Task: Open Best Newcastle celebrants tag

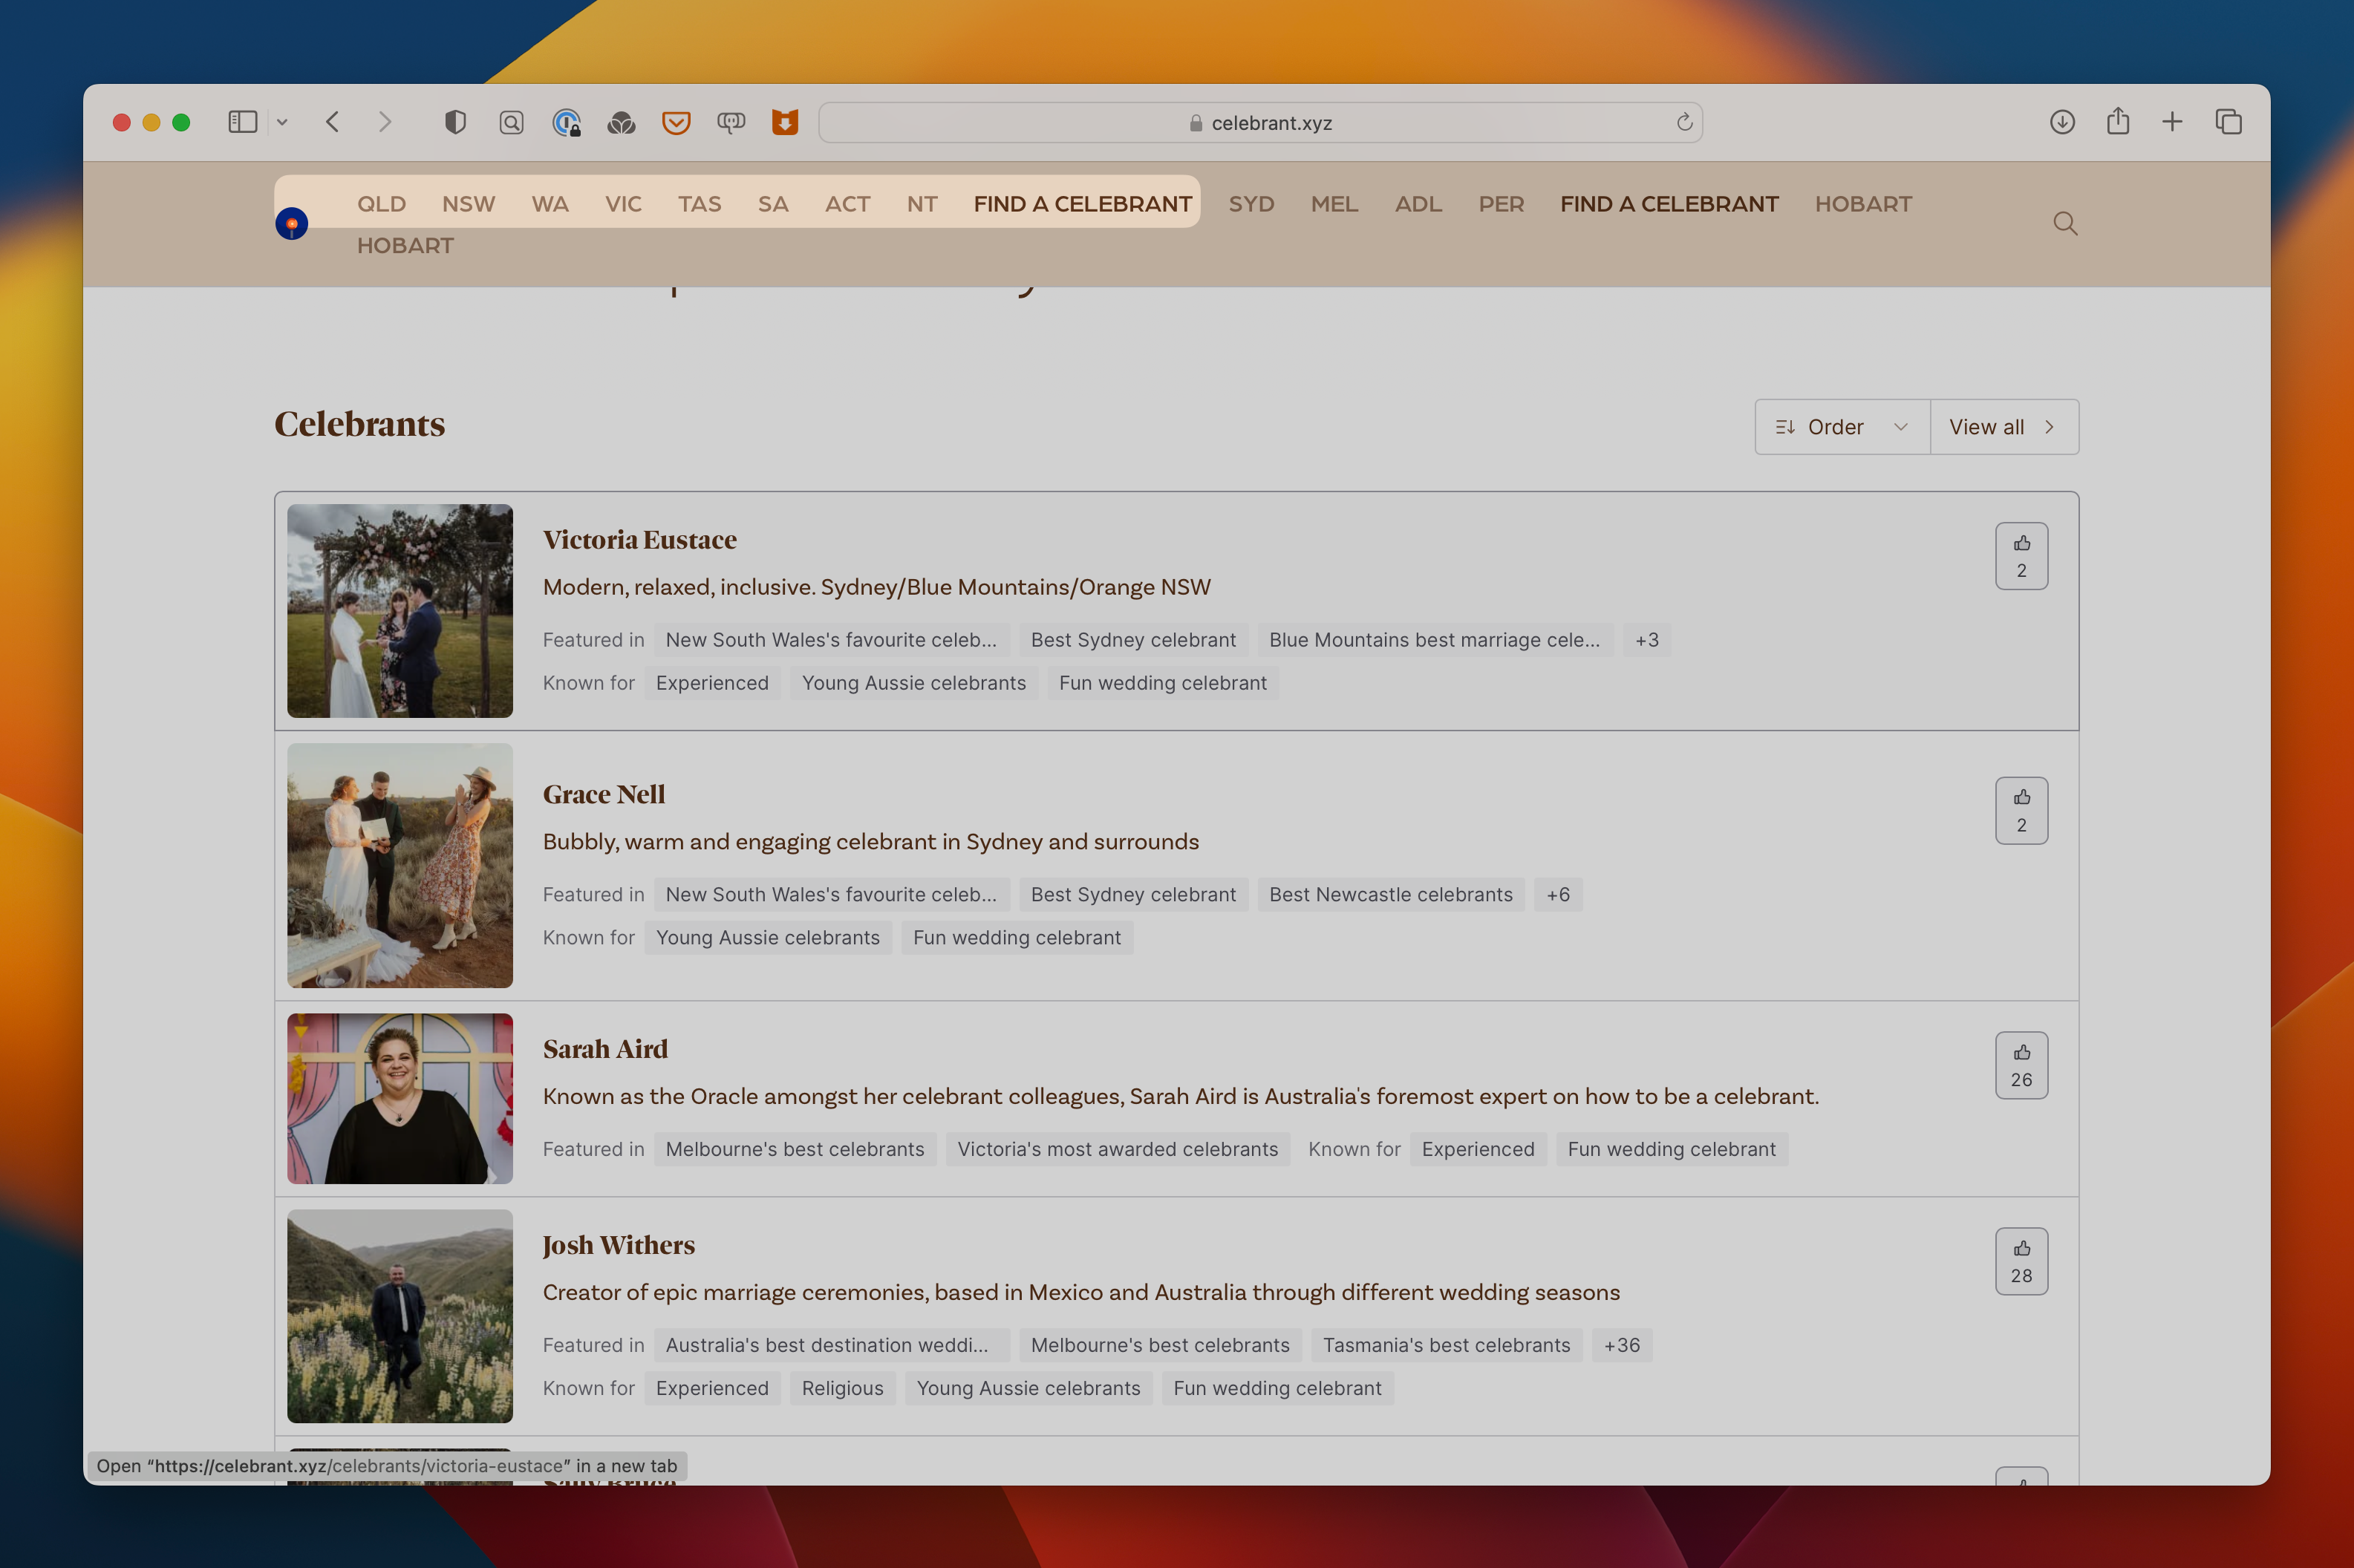Action: 1391,895
